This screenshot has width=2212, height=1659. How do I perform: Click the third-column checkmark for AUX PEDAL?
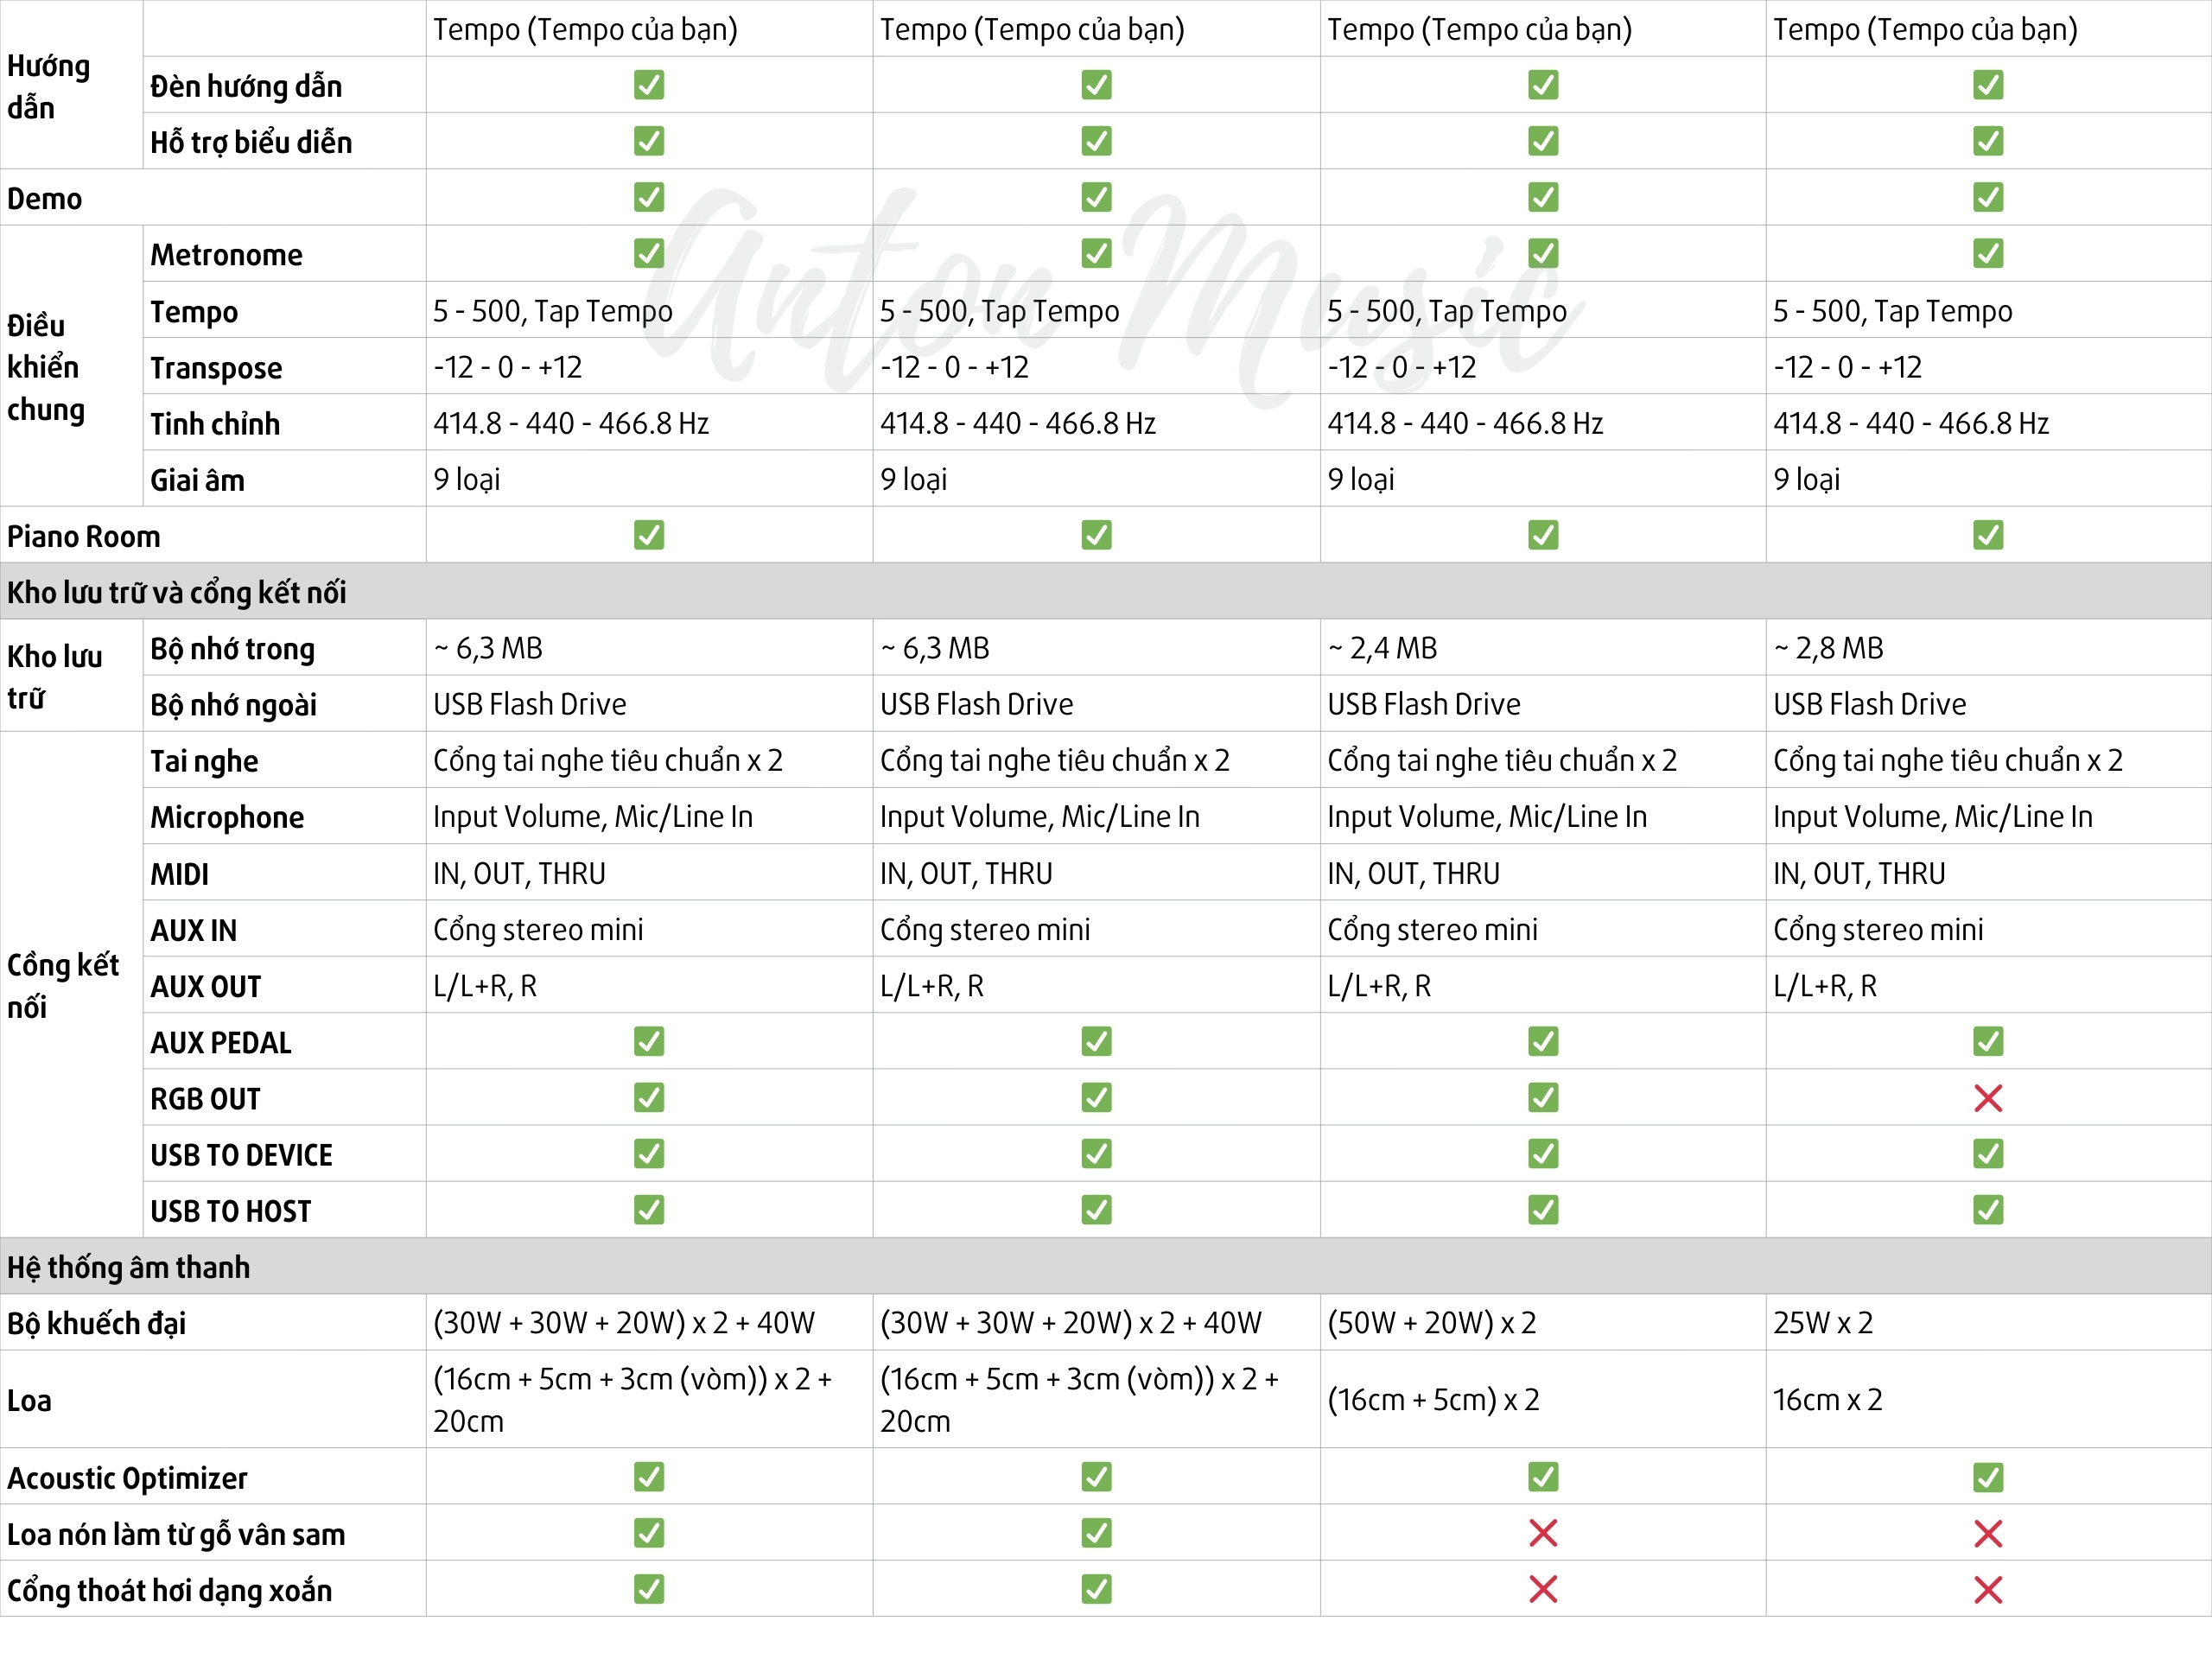point(1542,1042)
